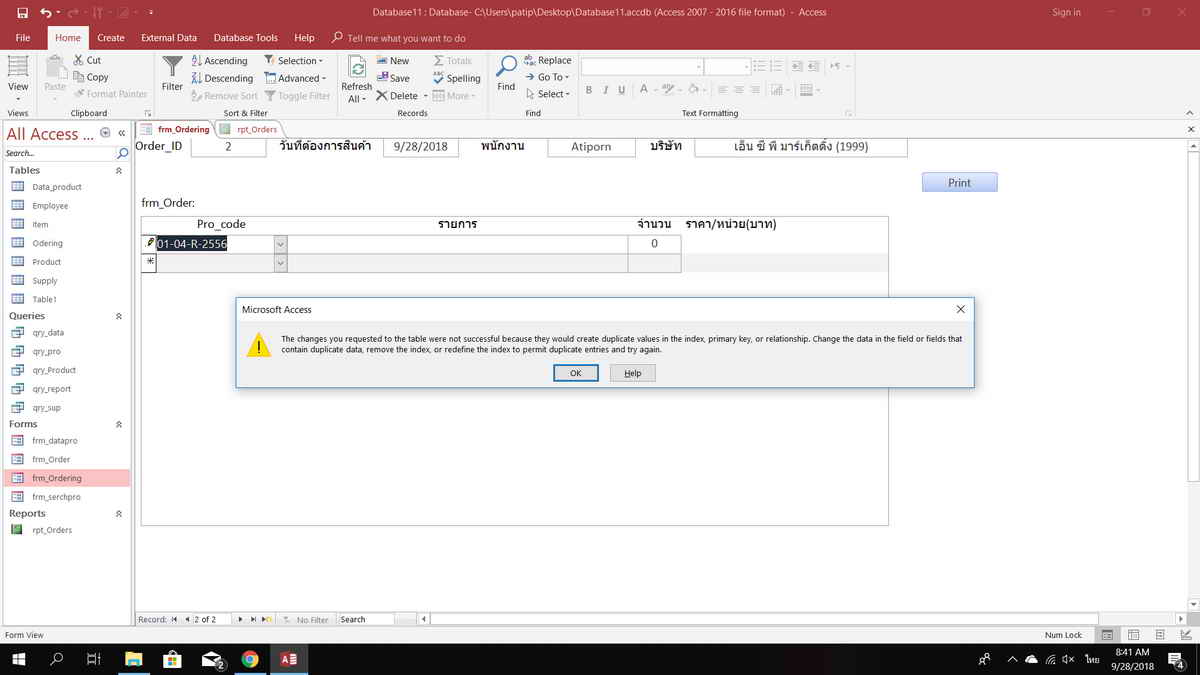Open Windows Start menu
The width and height of the screenshot is (1200, 675).
tap(18, 659)
